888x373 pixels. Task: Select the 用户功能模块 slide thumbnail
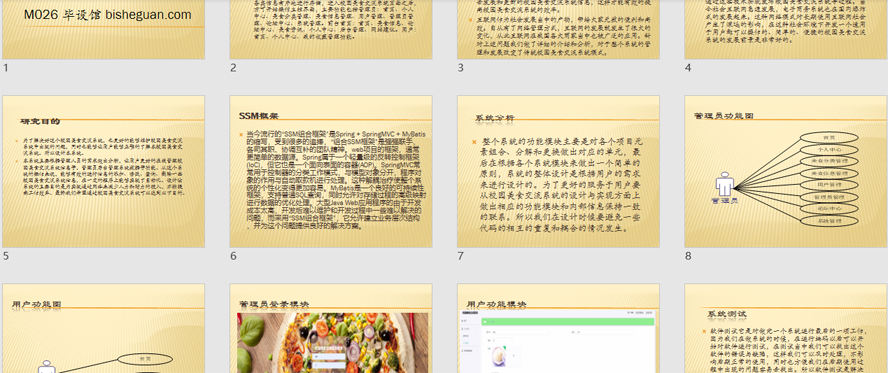coord(558,328)
